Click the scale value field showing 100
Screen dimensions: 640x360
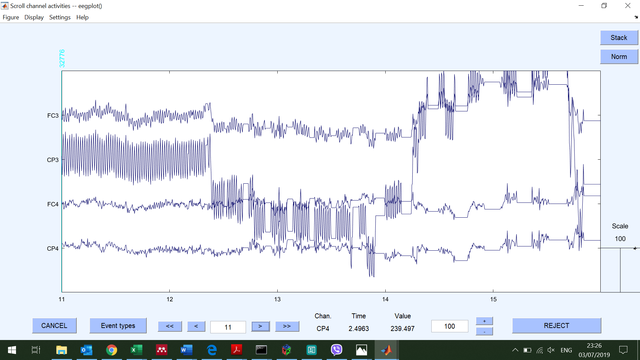click(449, 326)
